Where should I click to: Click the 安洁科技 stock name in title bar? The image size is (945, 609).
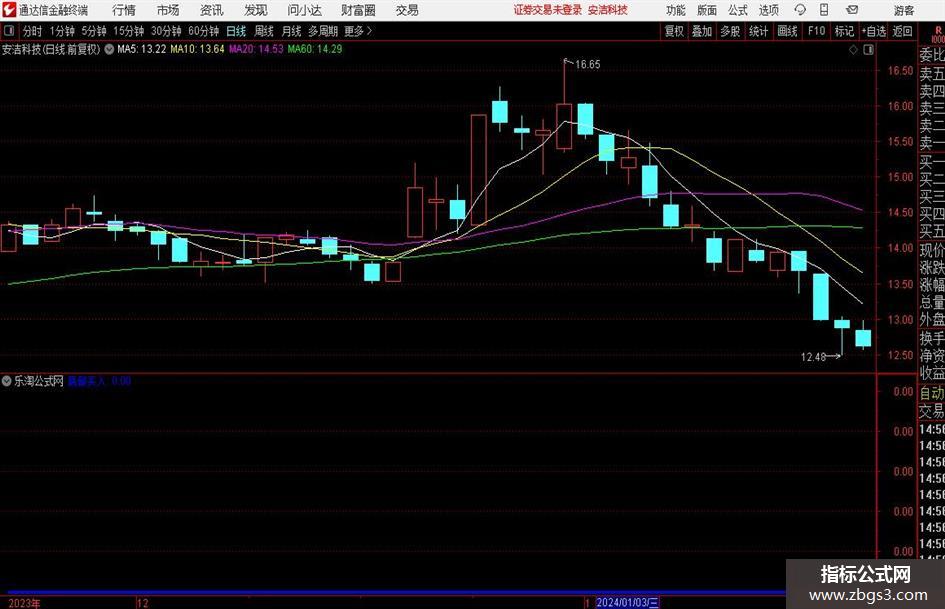[x=608, y=10]
